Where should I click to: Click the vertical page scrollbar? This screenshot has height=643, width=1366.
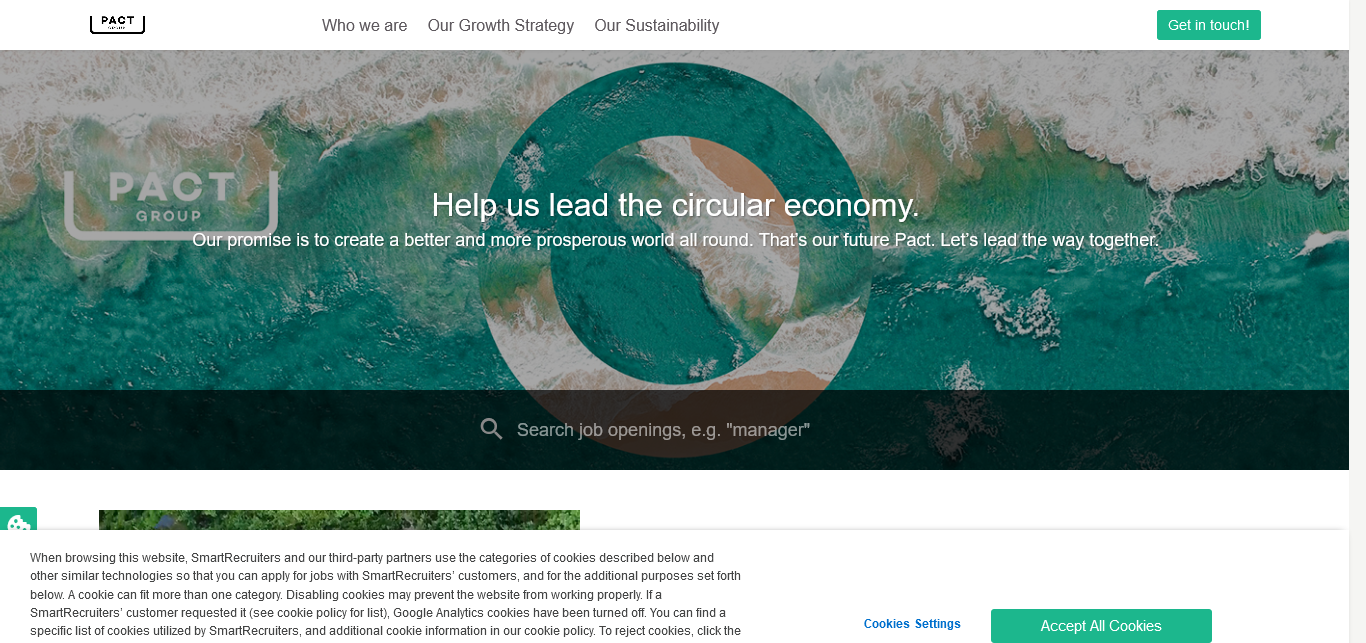[x=1357, y=321]
